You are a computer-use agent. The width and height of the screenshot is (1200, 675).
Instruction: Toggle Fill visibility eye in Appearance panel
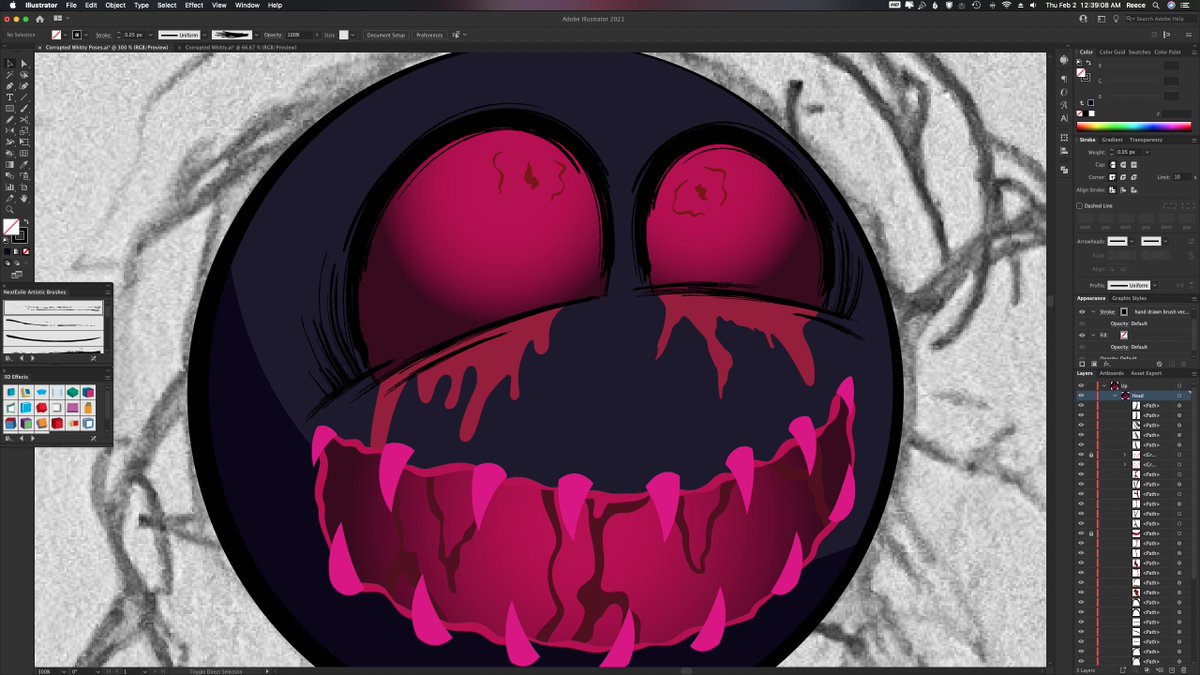[x=1082, y=335]
